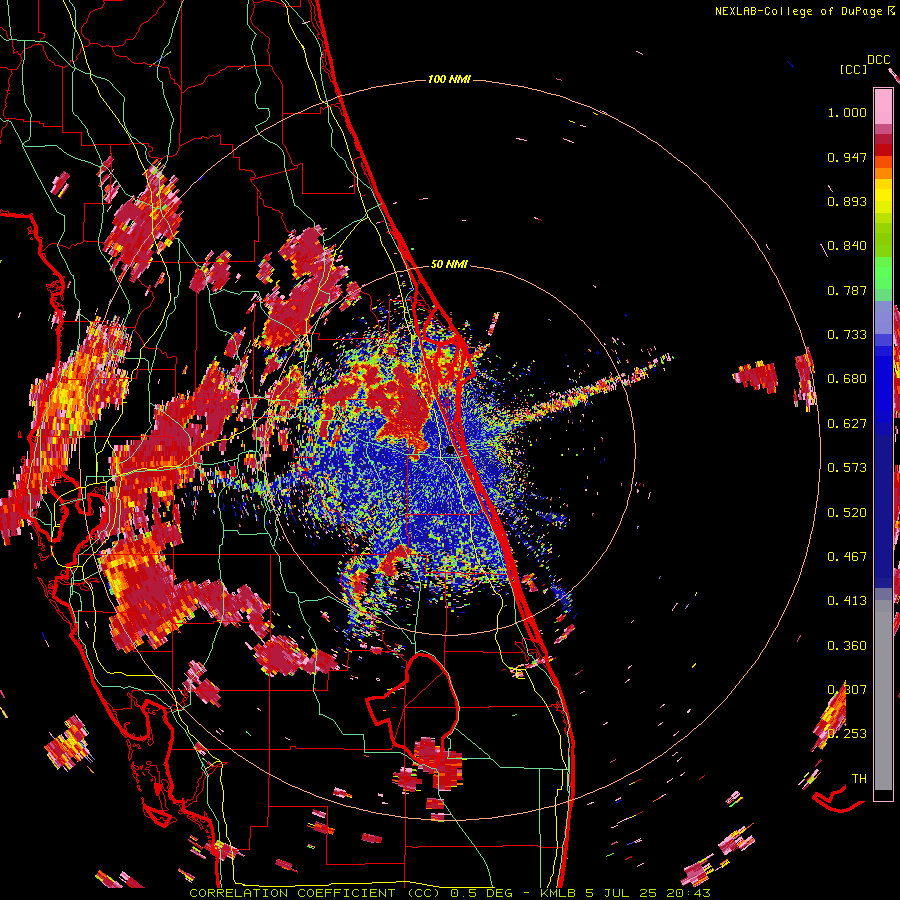The image size is (900, 900).
Task: Click the 100 NMI range ring label
Action: pos(449,79)
